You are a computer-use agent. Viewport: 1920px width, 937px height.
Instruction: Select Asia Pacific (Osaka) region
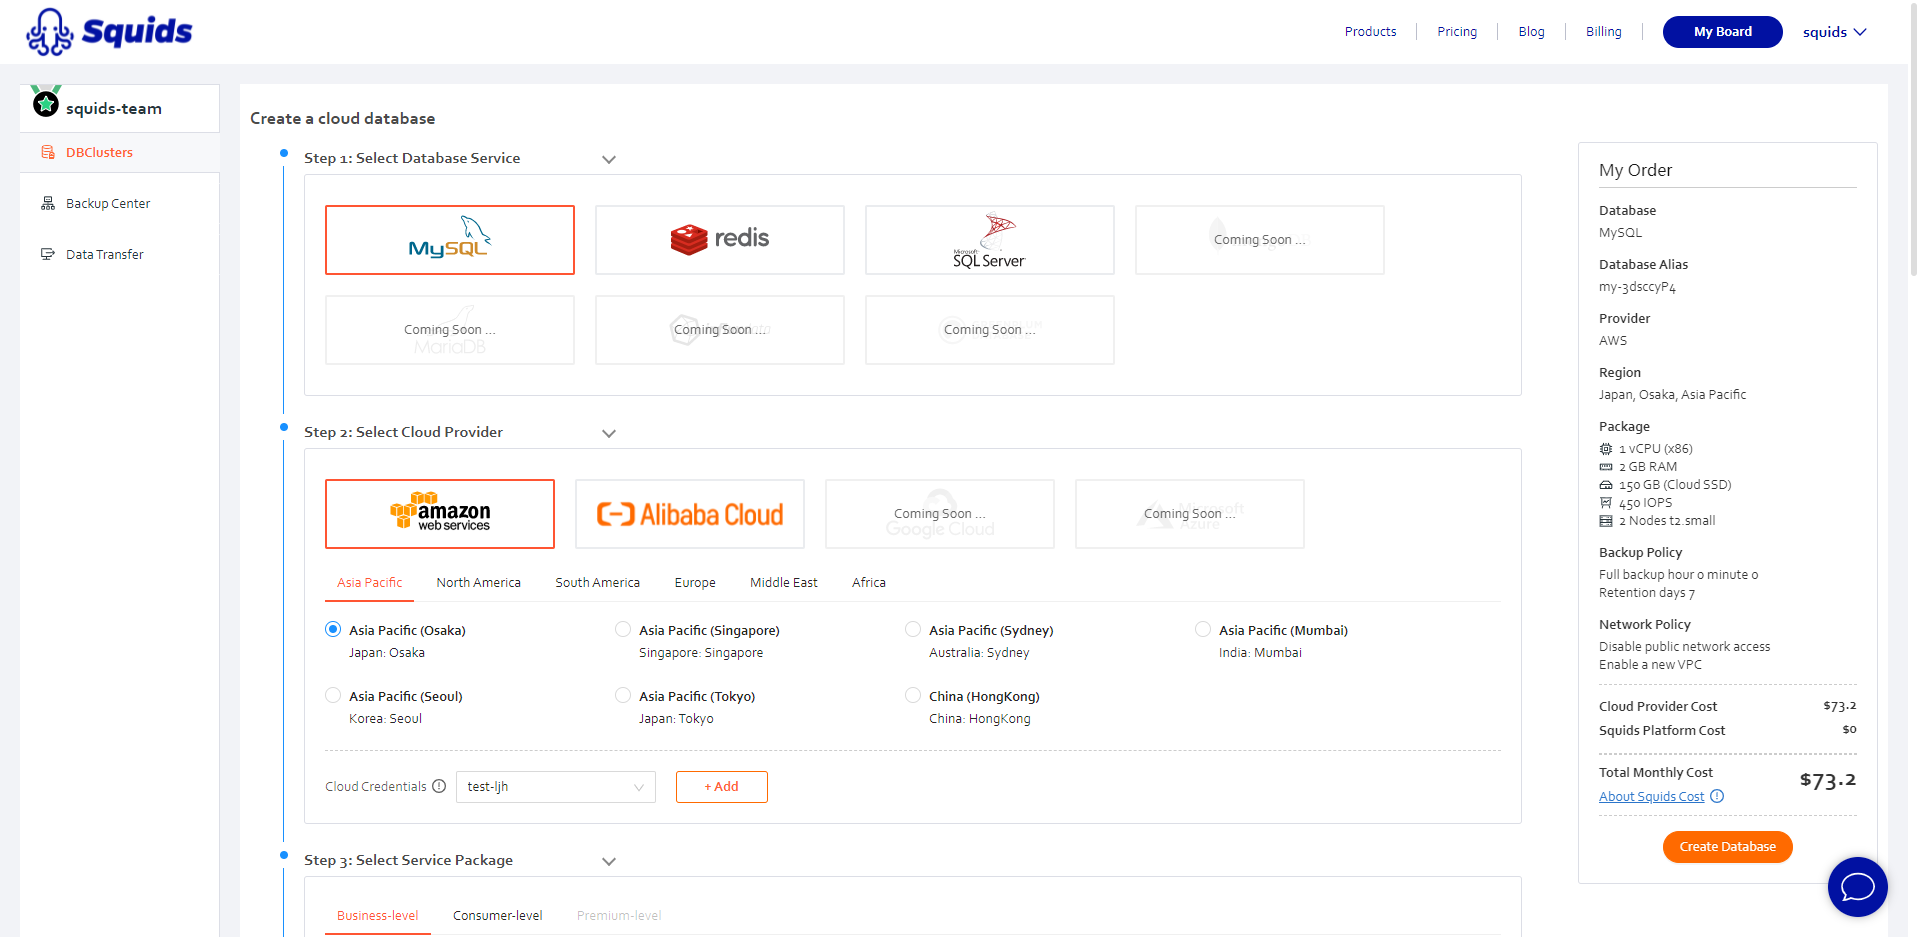[333, 629]
